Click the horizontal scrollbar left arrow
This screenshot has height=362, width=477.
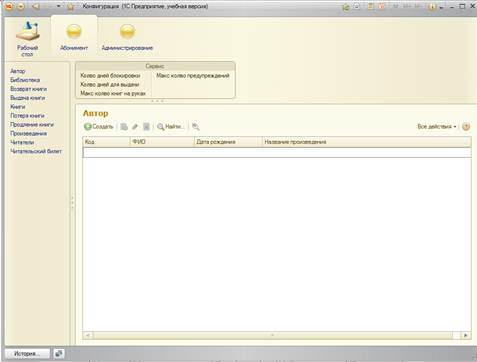click(88, 335)
